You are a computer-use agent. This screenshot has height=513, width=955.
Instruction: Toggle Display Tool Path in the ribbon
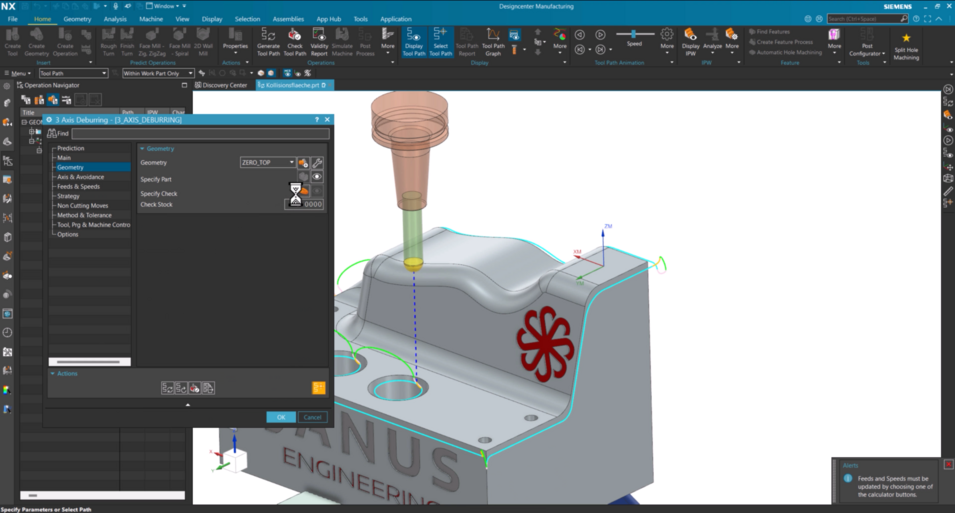click(x=414, y=41)
